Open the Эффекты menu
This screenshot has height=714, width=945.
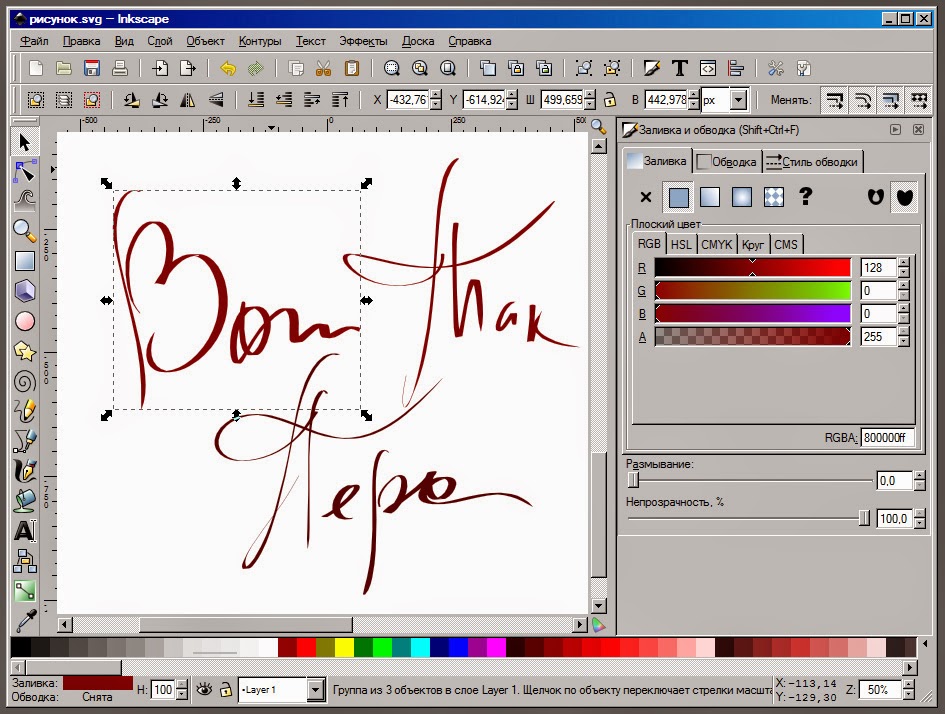tap(365, 41)
